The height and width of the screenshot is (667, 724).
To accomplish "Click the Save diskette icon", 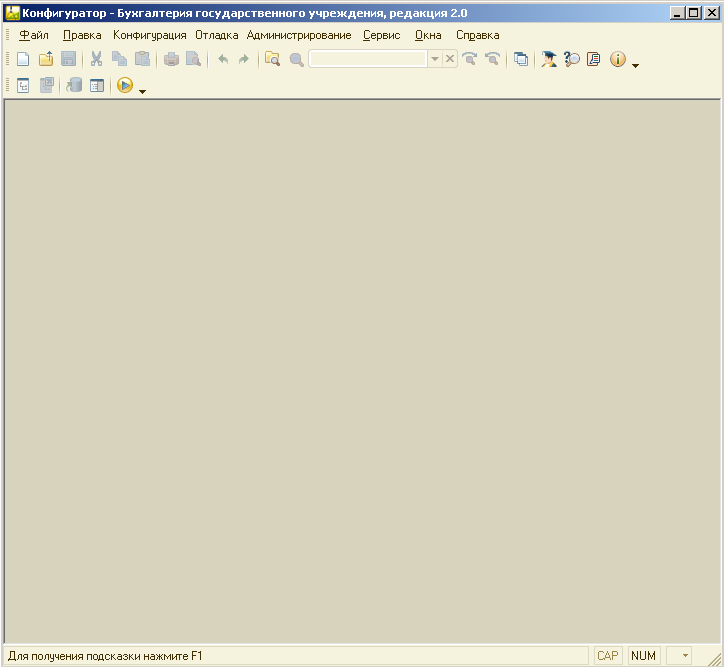I will coord(68,59).
